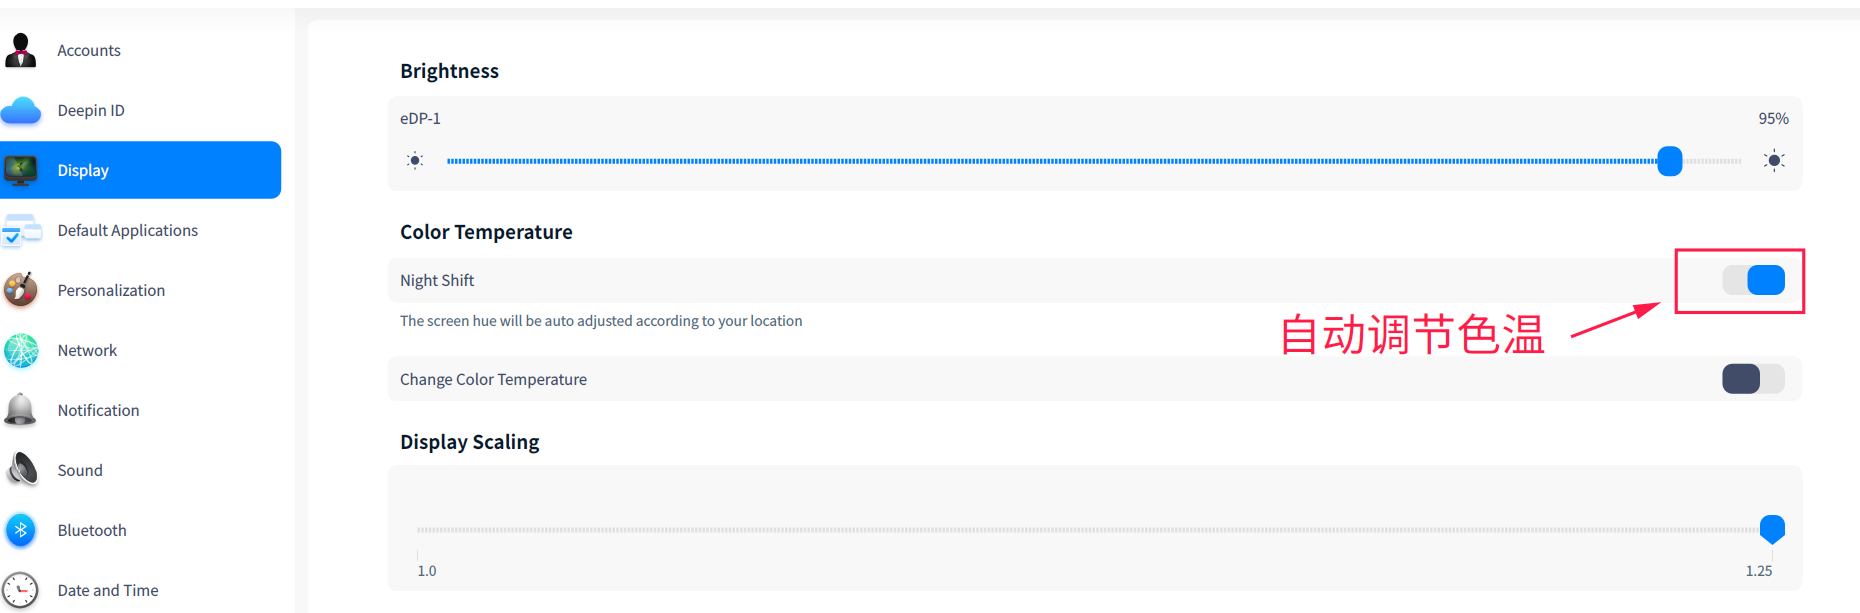
Task: Click the Accounts user icon
Action: pyautogui.click(x=21, y=50)
